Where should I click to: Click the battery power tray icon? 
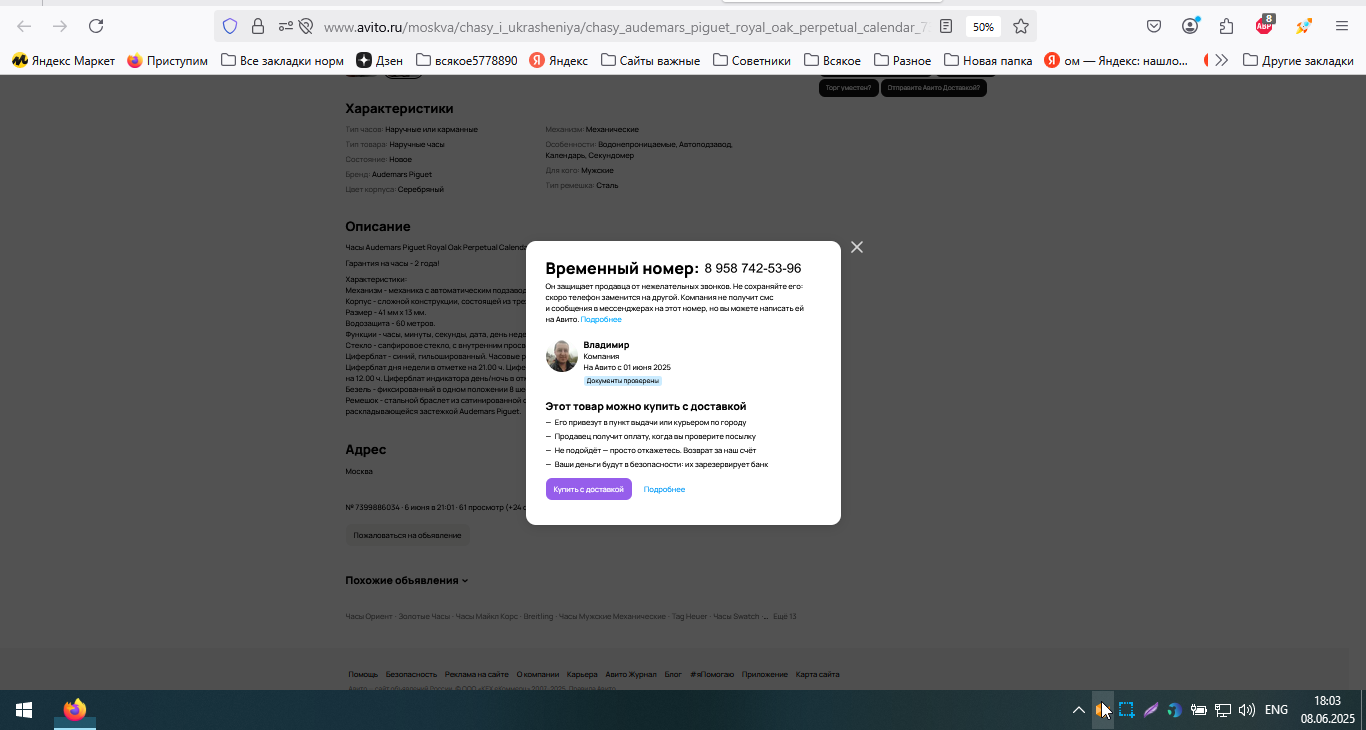click(1198, 710)
